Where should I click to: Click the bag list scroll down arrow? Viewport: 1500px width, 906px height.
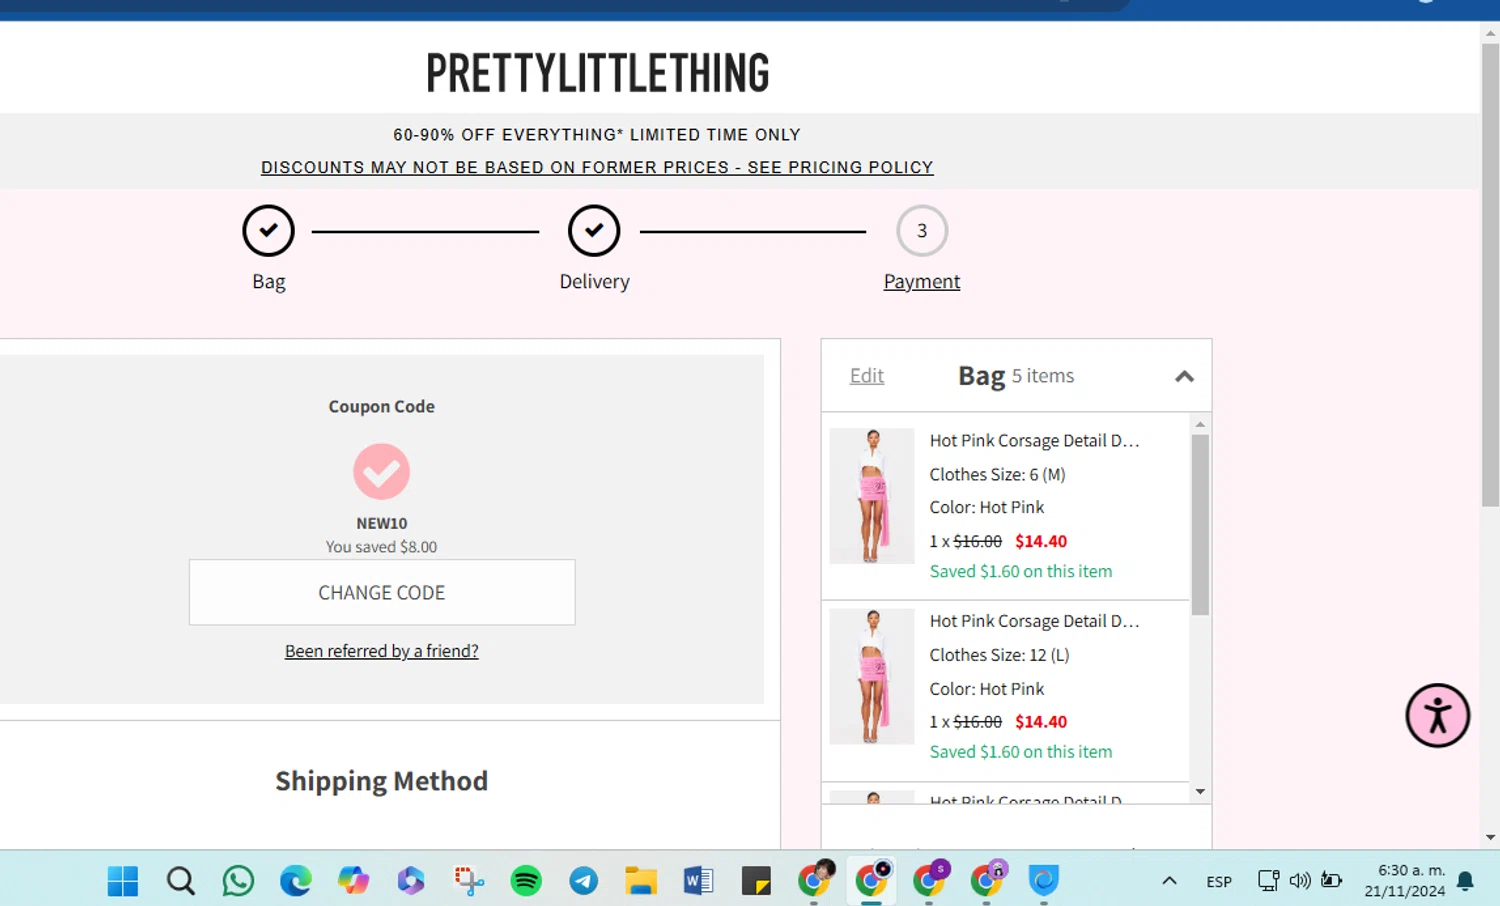point(1200,791)
